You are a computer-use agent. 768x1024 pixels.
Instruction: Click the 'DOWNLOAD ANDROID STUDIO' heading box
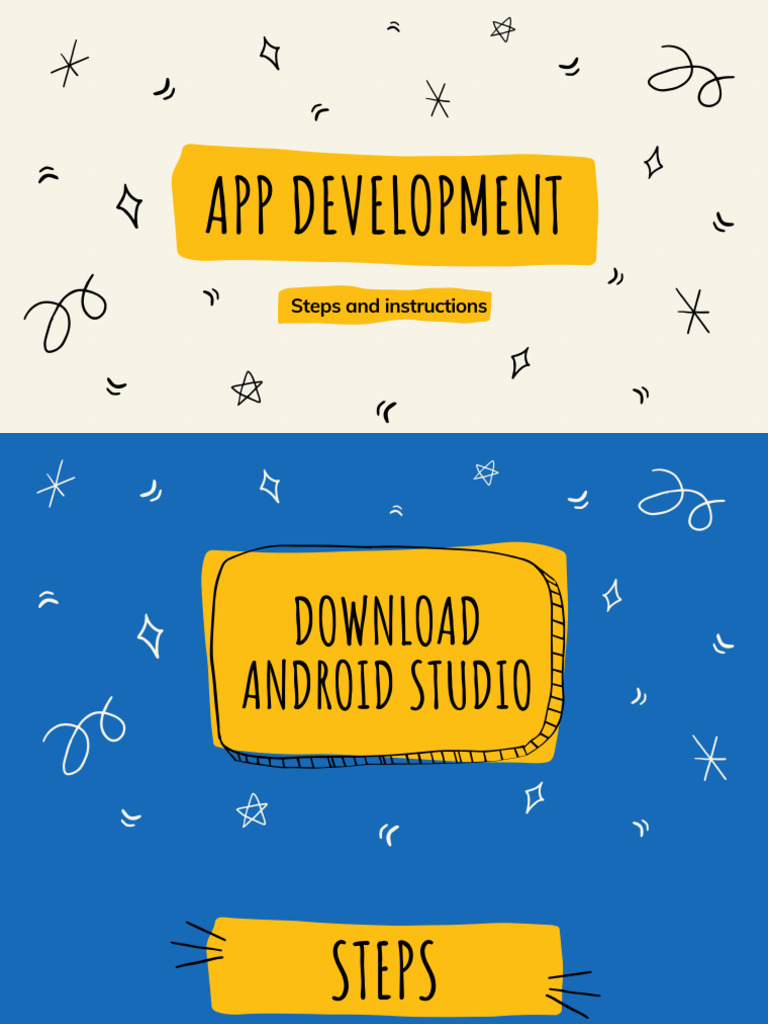point(385,656)
